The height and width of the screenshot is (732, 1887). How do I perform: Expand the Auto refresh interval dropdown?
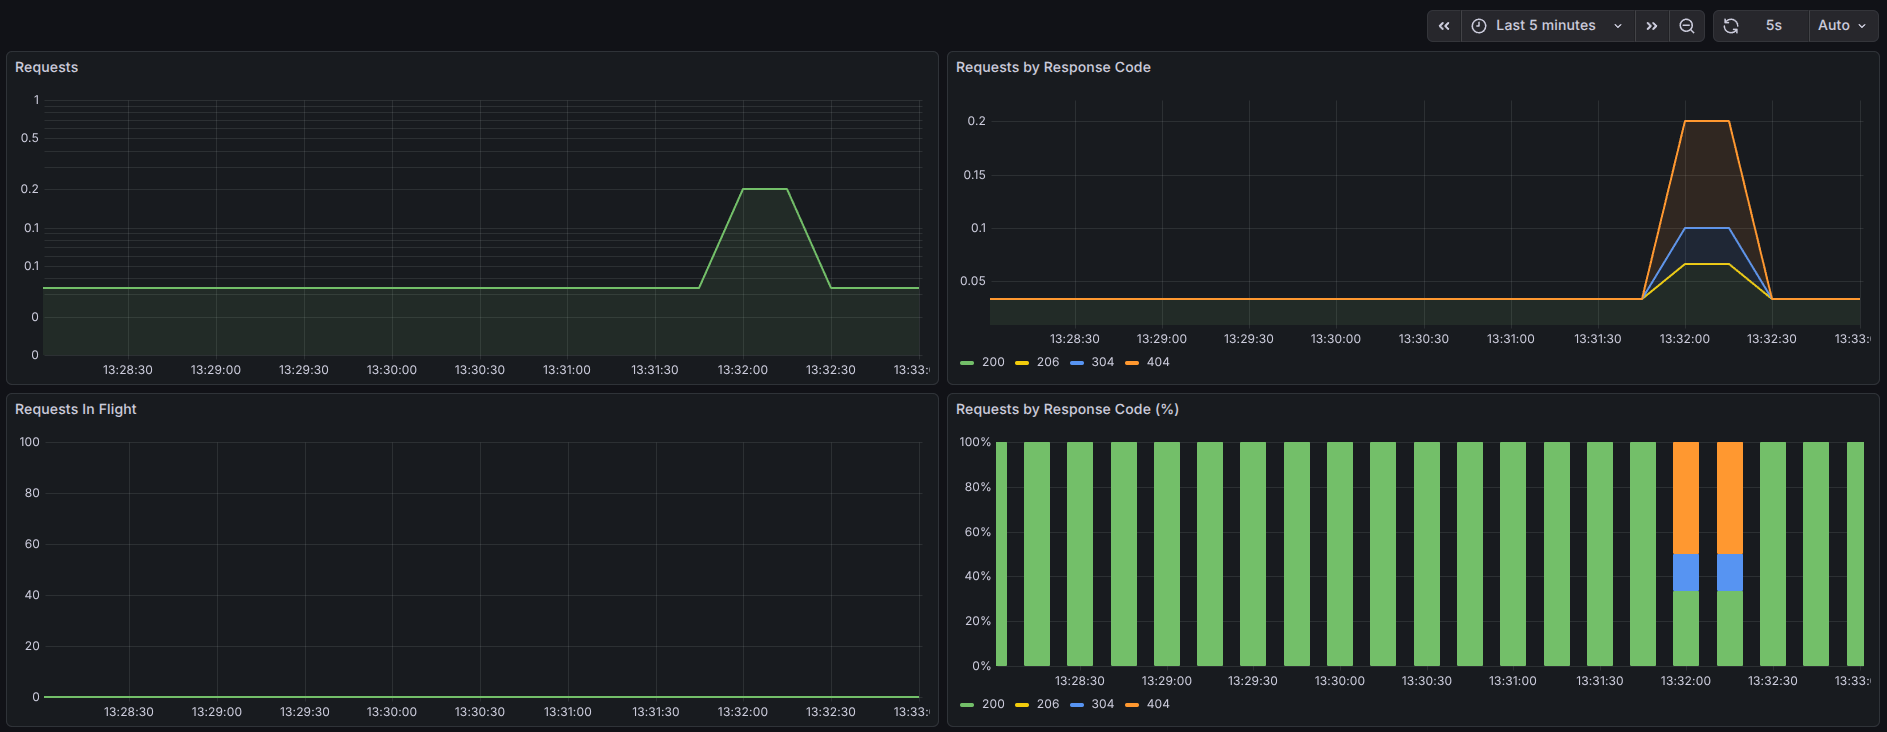[x=1843, y=26]
